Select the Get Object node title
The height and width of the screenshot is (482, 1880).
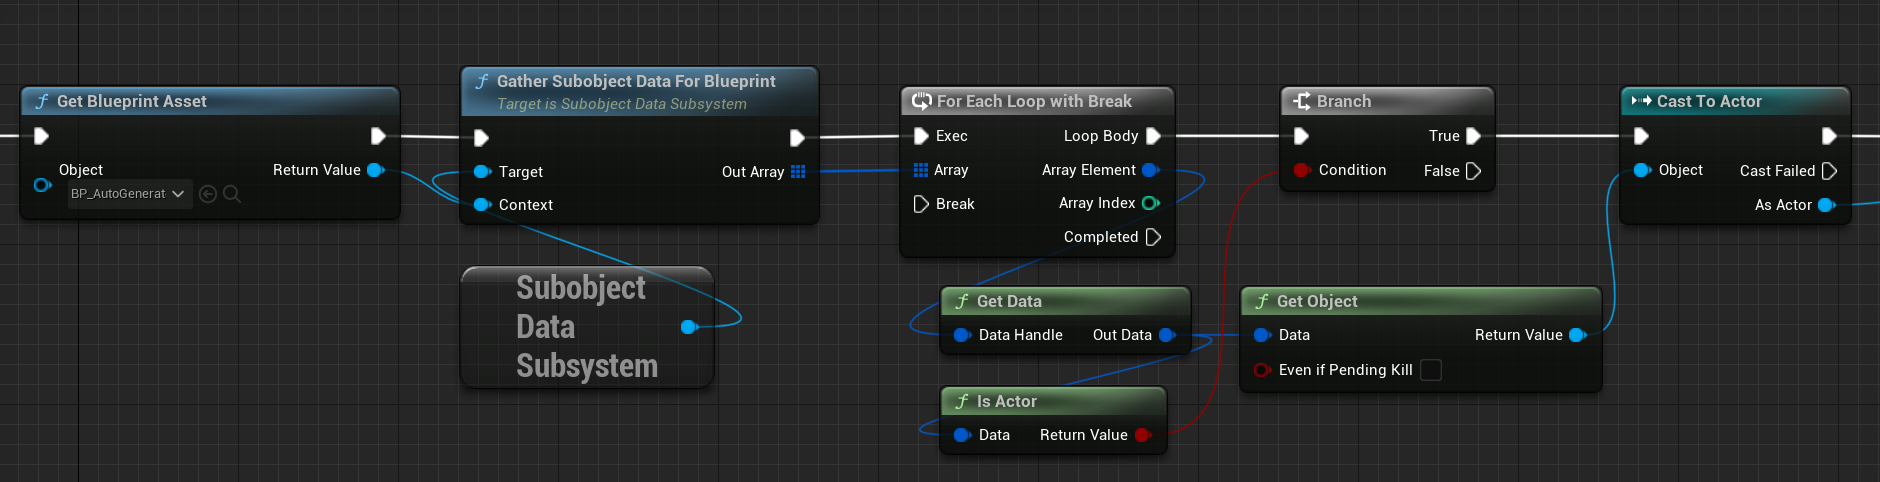point(1317,301)
